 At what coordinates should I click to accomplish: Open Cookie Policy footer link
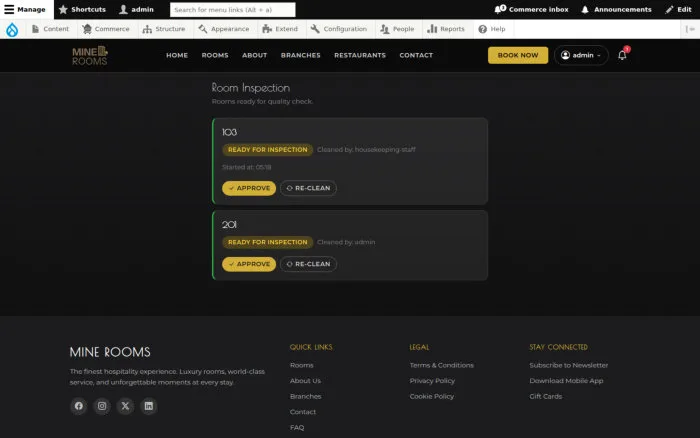click(x=432, y=396)
